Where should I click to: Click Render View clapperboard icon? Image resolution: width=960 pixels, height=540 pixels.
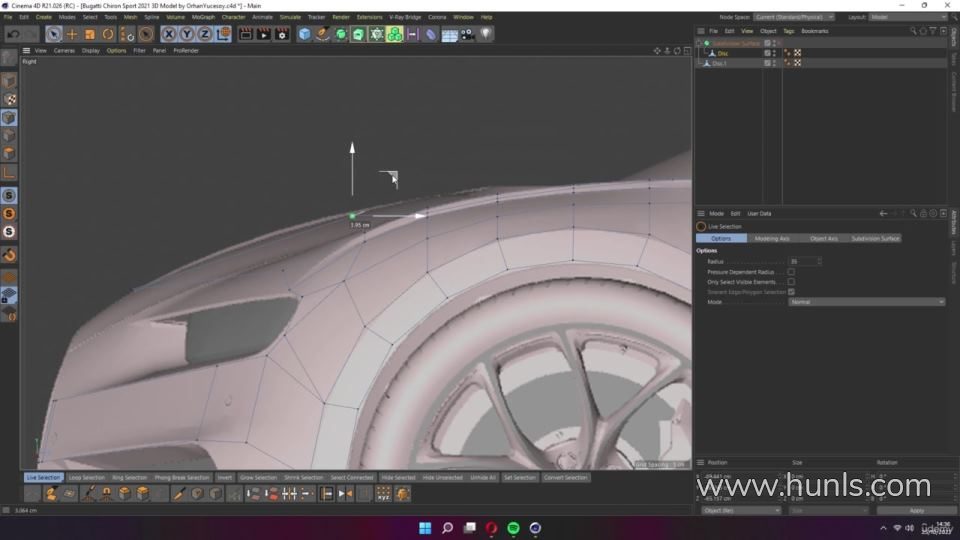[246, 34]
